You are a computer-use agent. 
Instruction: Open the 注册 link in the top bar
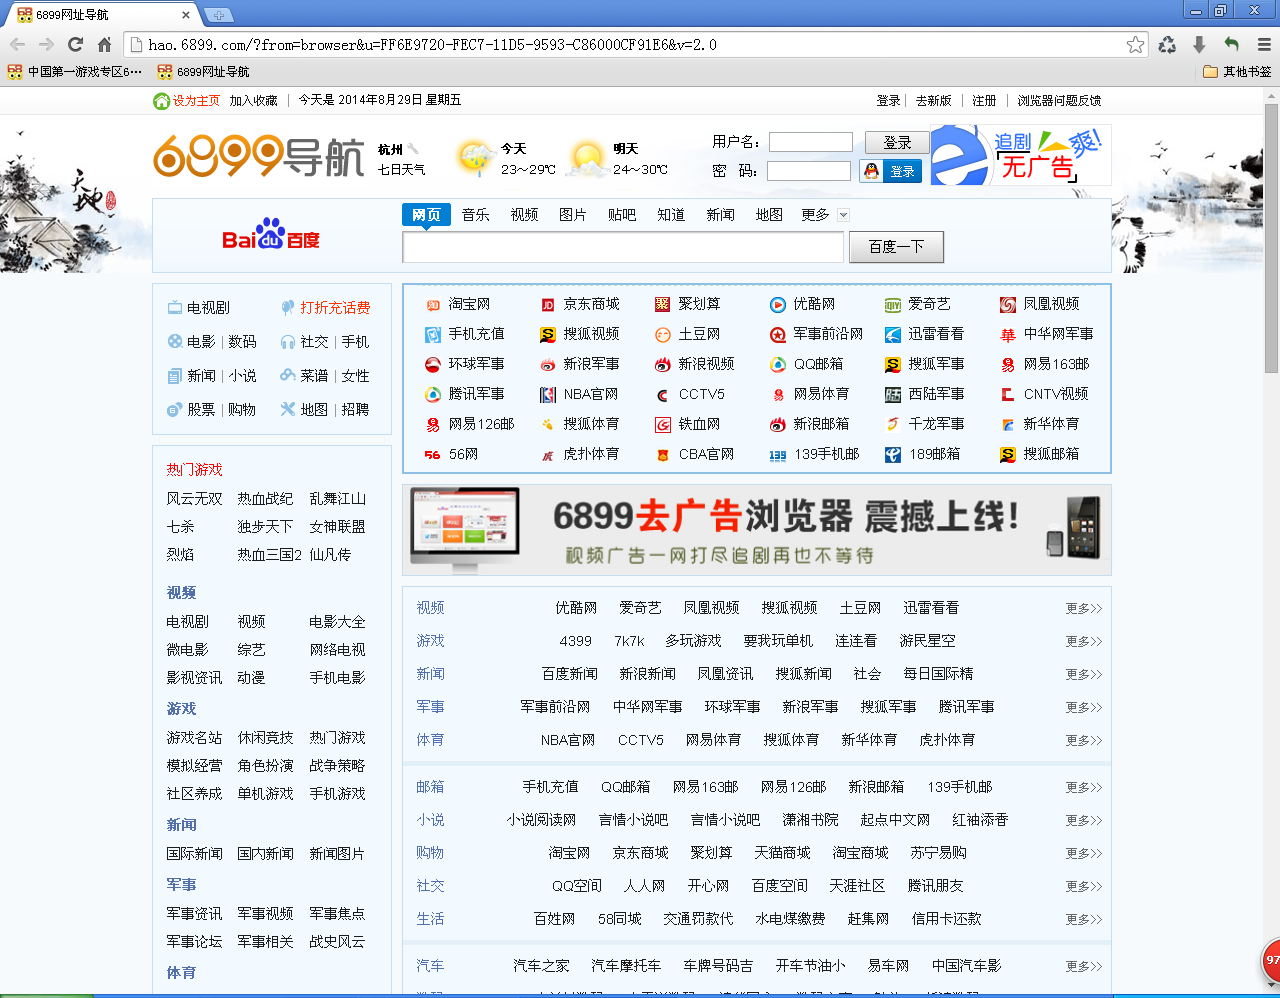coord(985,100)
